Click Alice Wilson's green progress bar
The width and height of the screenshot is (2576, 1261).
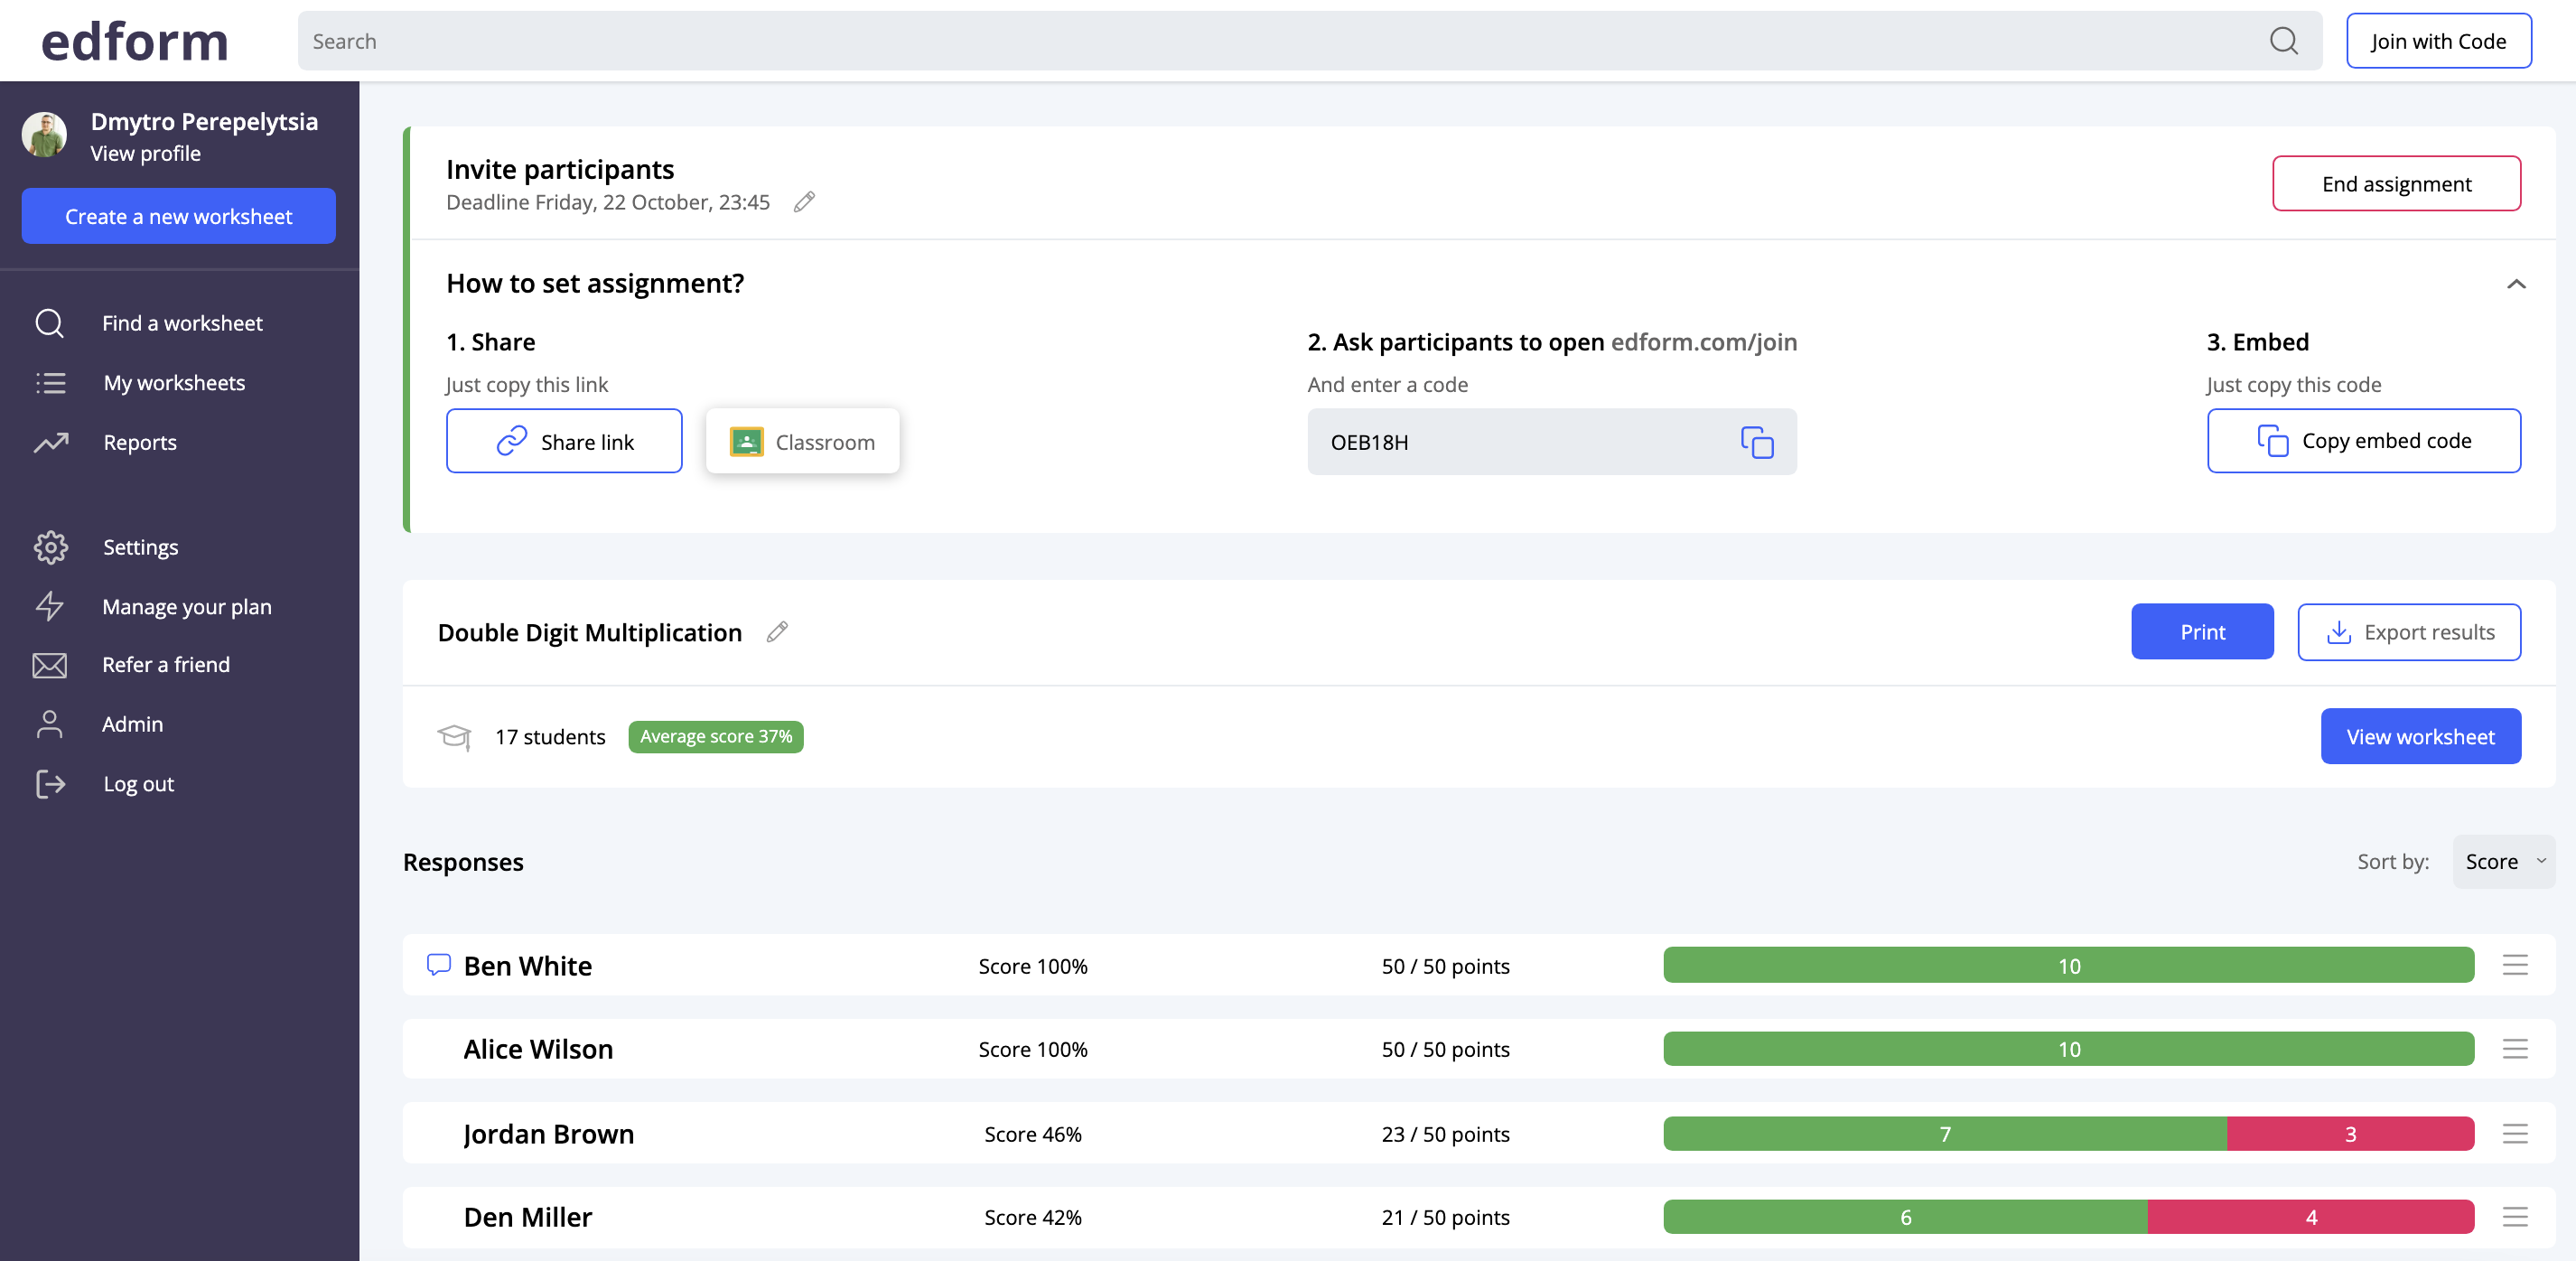(2069, 1049)
